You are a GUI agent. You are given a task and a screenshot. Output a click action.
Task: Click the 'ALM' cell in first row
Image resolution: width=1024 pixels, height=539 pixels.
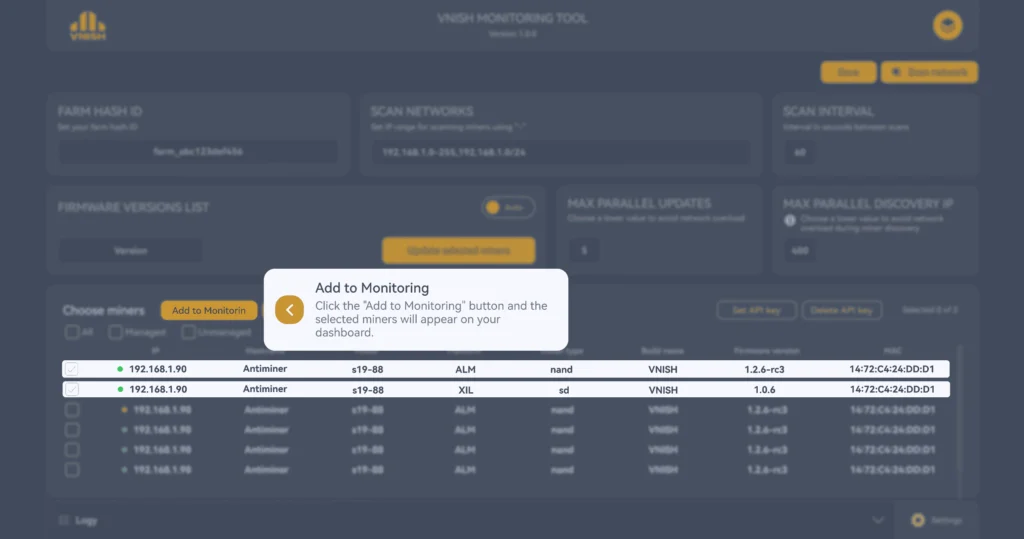tap(466, 370)
